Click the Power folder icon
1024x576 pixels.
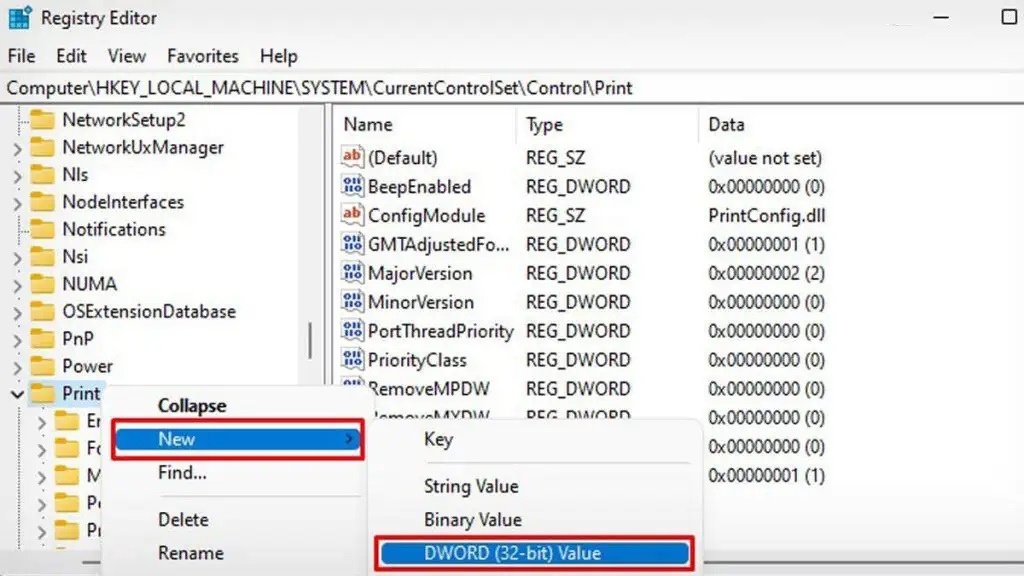pyautogui.click(x=42, y=366)
